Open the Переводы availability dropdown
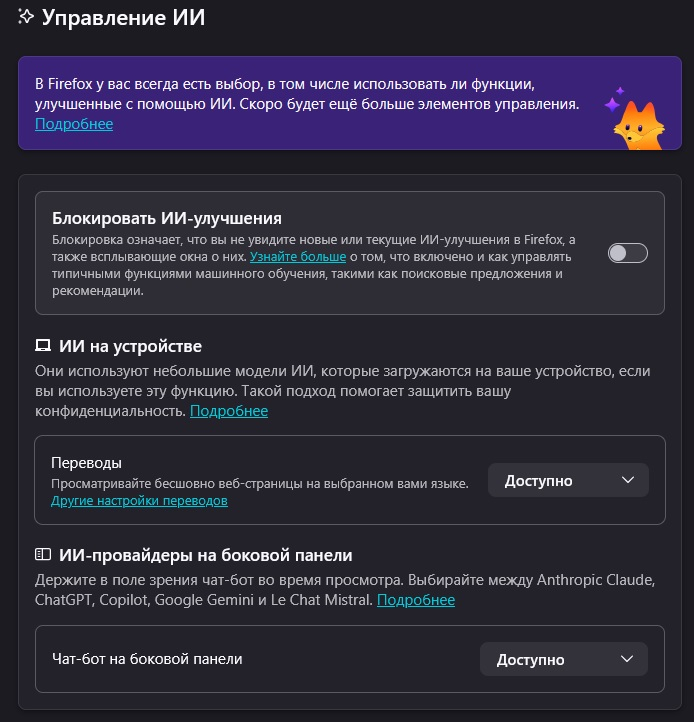This screenshot has width=694, height=722. [568, 480]
